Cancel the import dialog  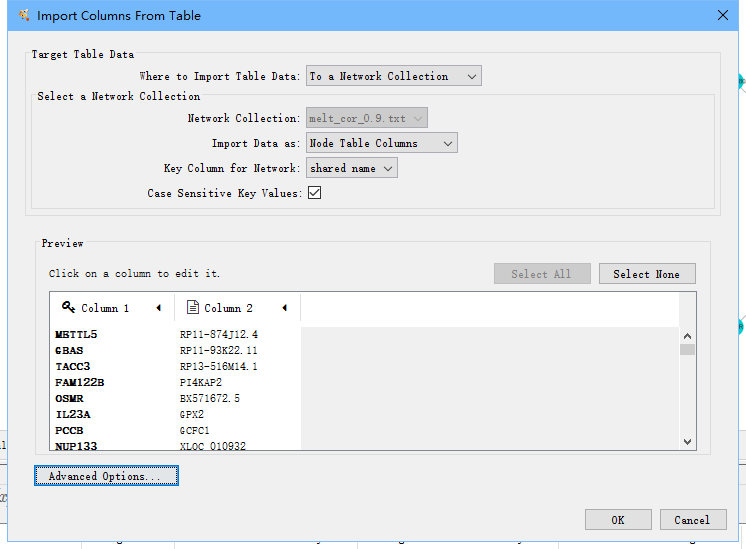point(692,520)
